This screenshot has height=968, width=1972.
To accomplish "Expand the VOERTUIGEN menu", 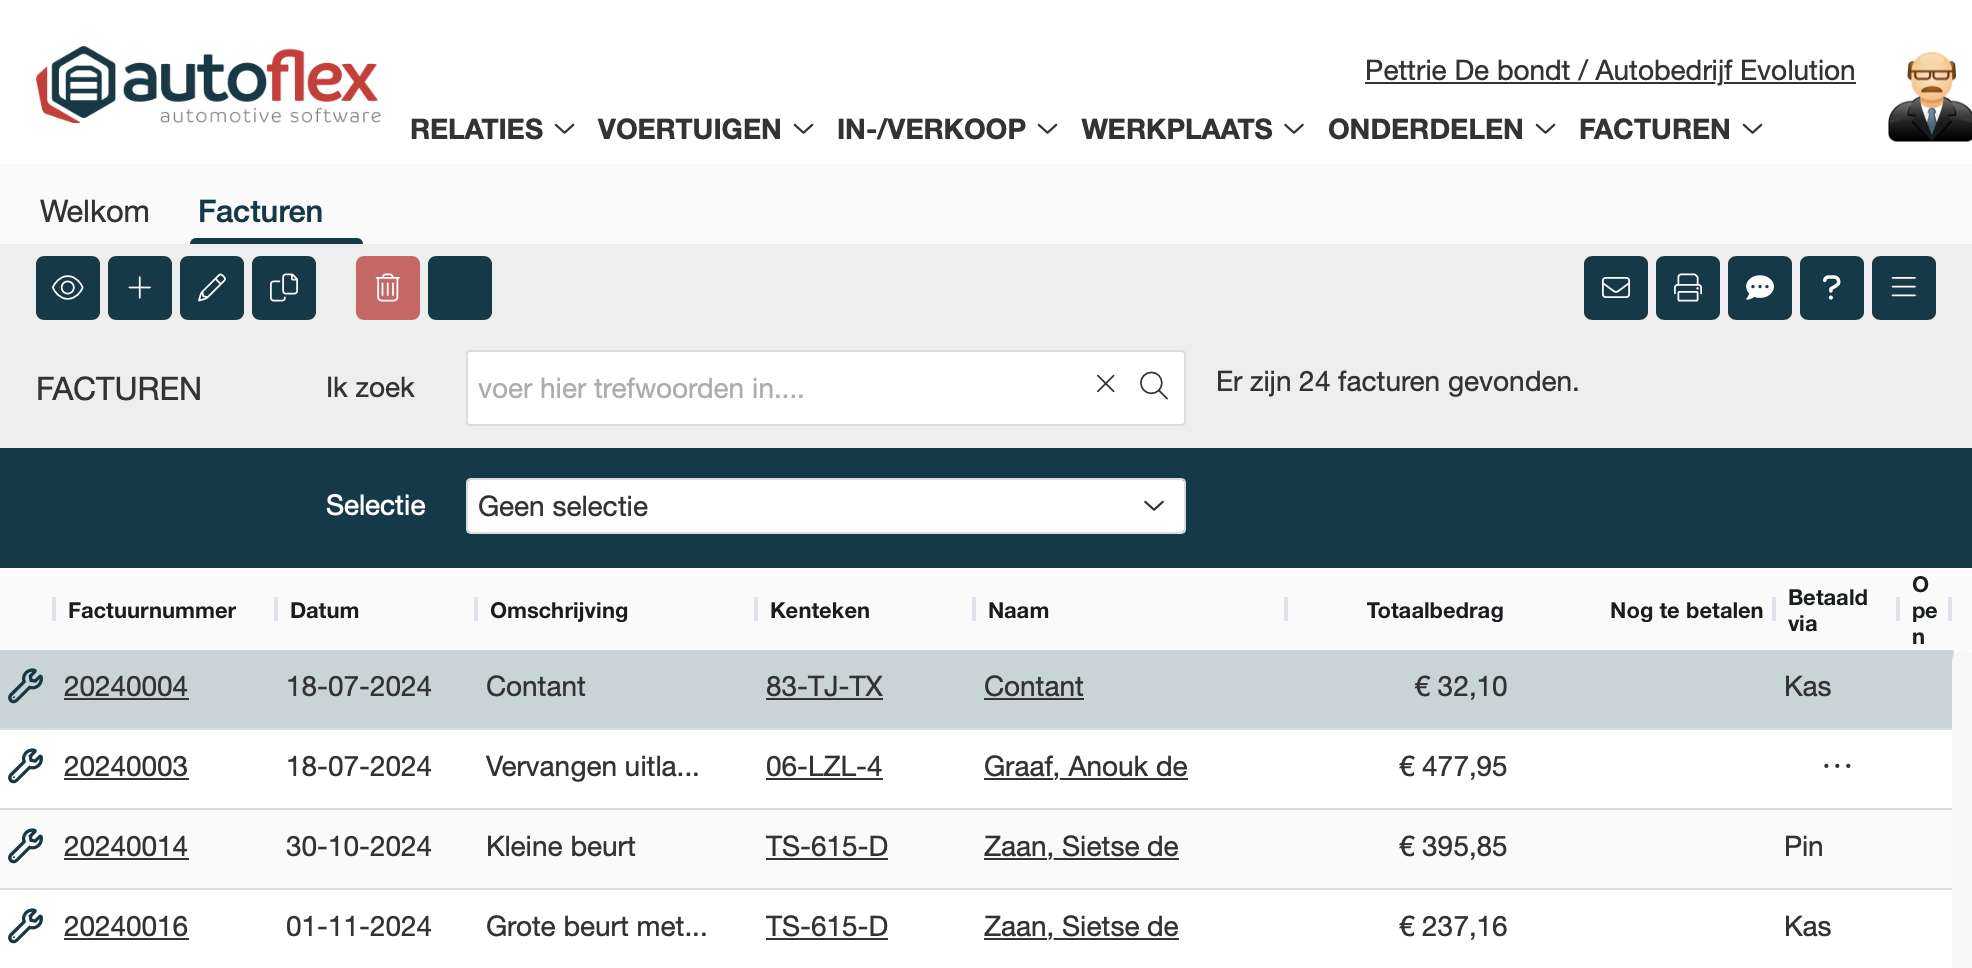I will [705, 129].
